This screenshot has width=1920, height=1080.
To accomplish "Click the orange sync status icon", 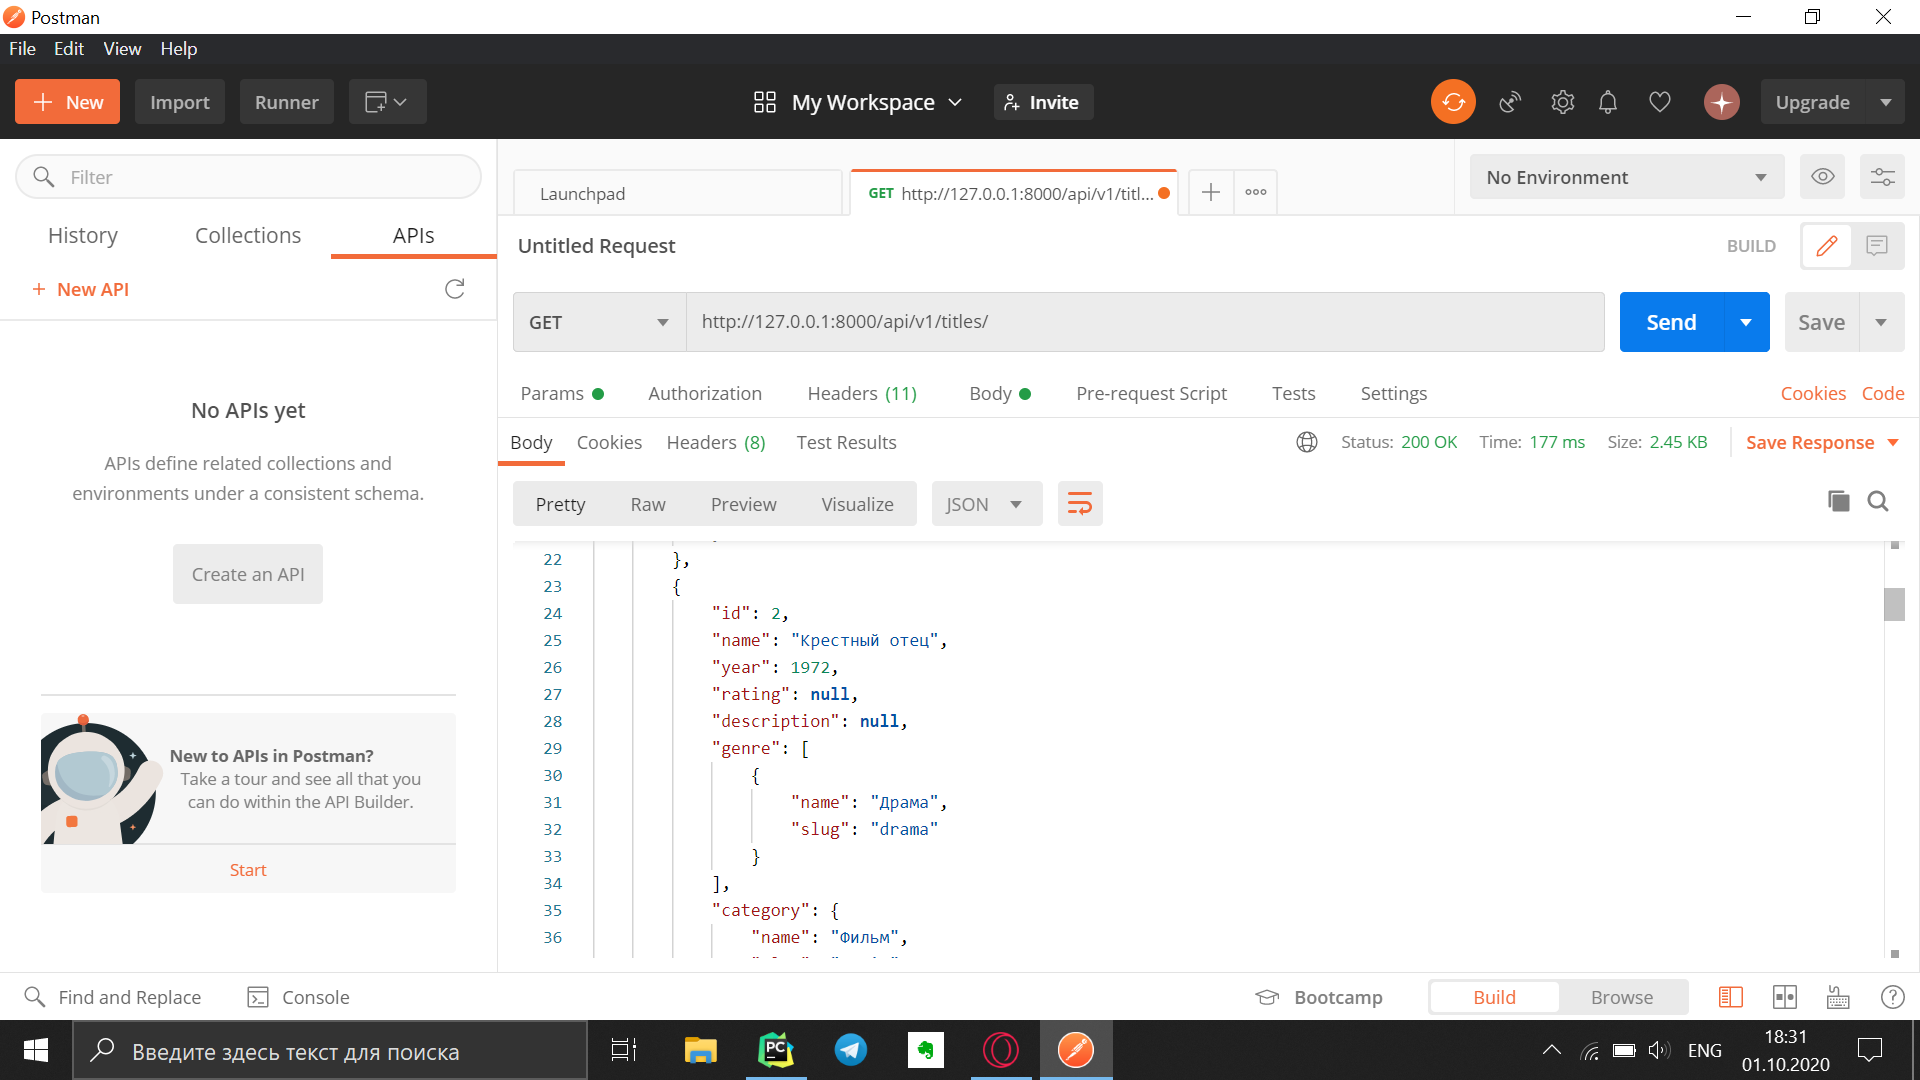I will 1453,102.
